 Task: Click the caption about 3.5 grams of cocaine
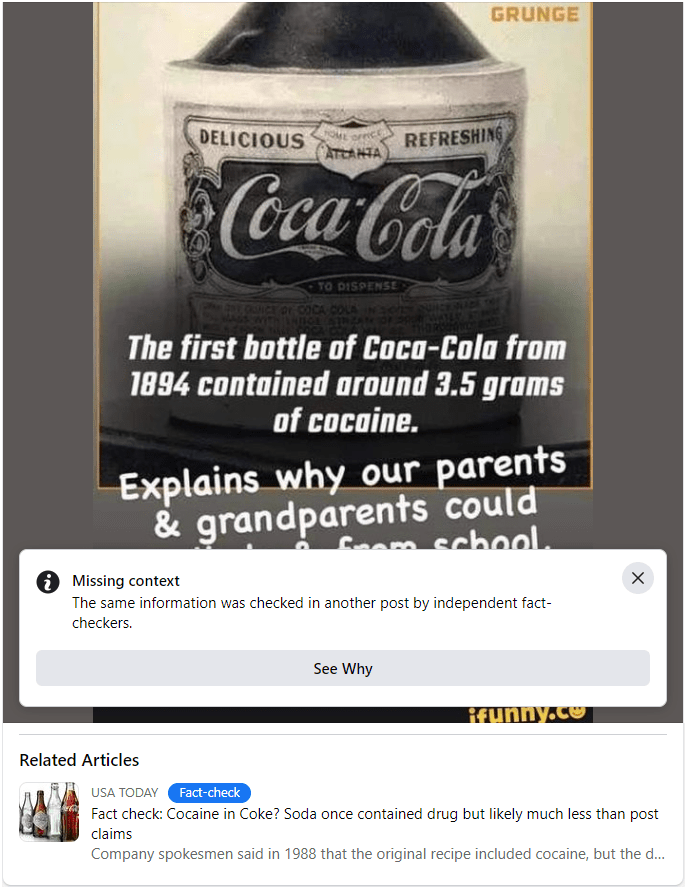coord(346,384)
